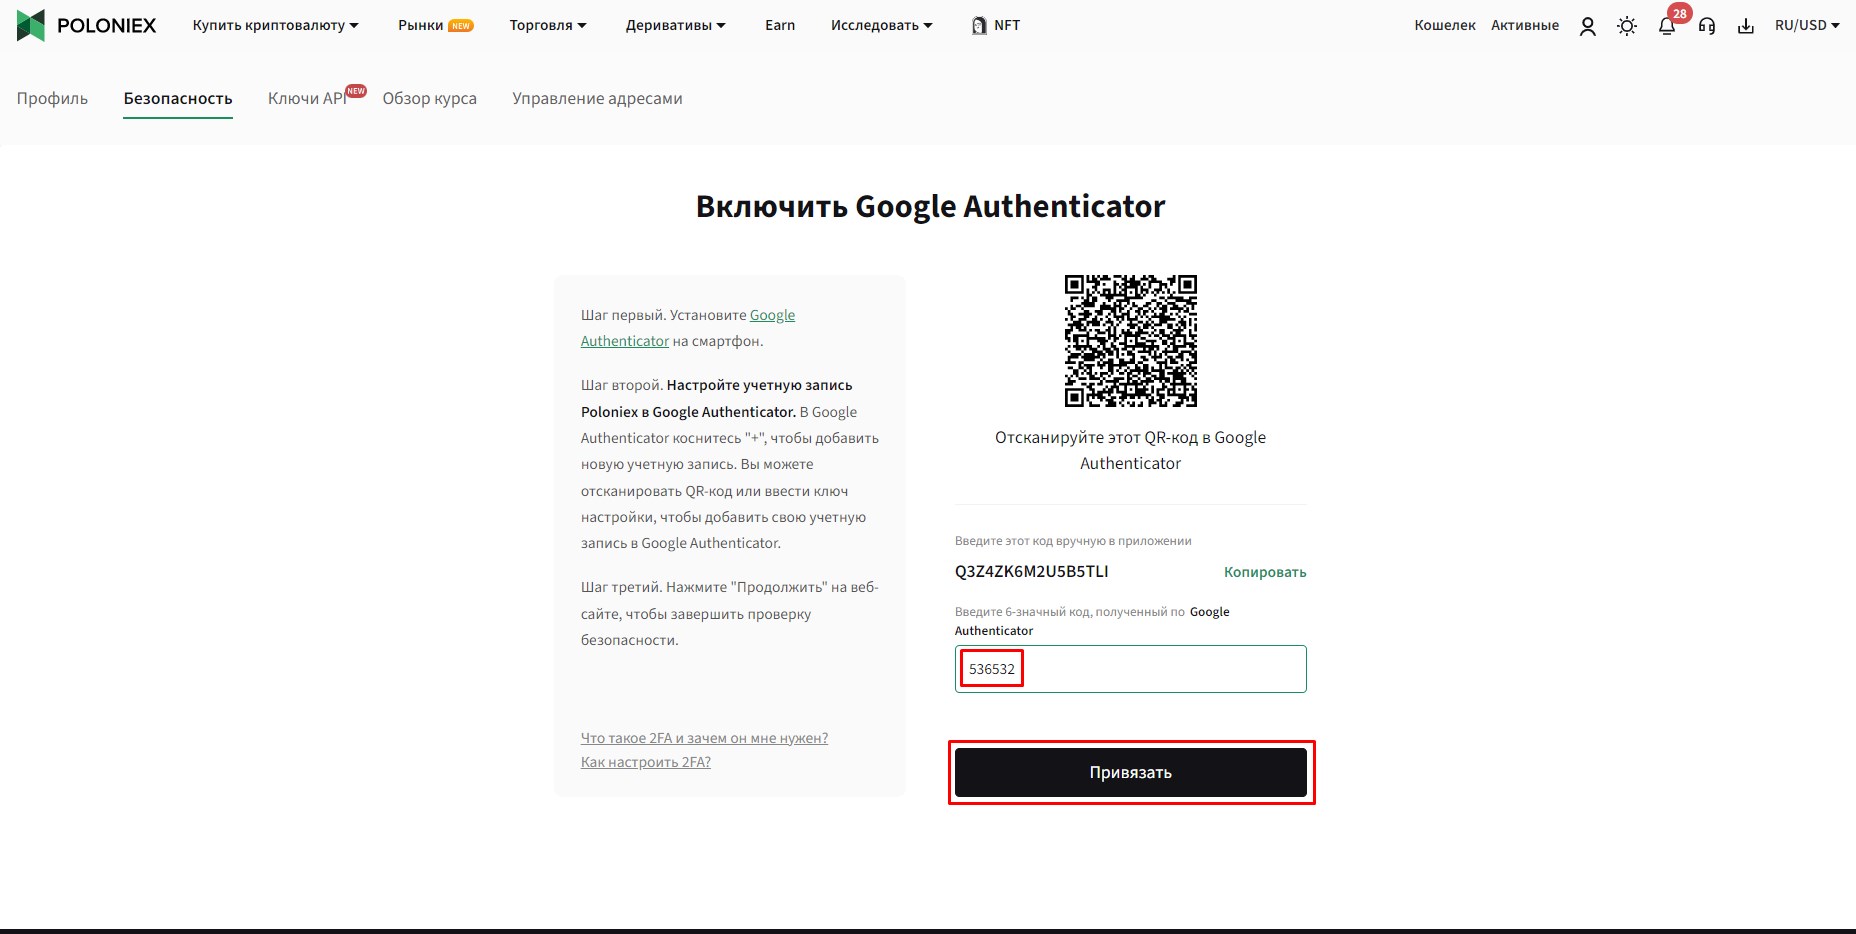
Task: Focus the 6-digit code input field
Action: coord(1130,669)
